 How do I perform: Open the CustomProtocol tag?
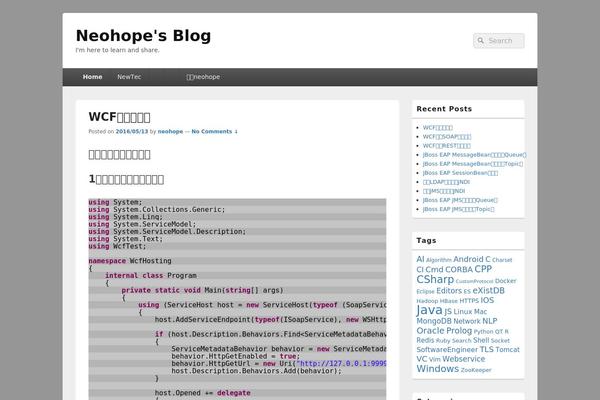(474, 281)
